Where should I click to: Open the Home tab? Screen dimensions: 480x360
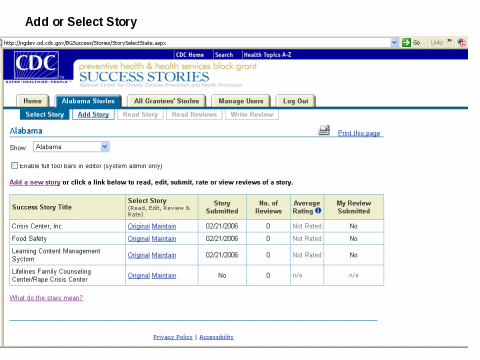pyautogui.click(x=32, y=101)
